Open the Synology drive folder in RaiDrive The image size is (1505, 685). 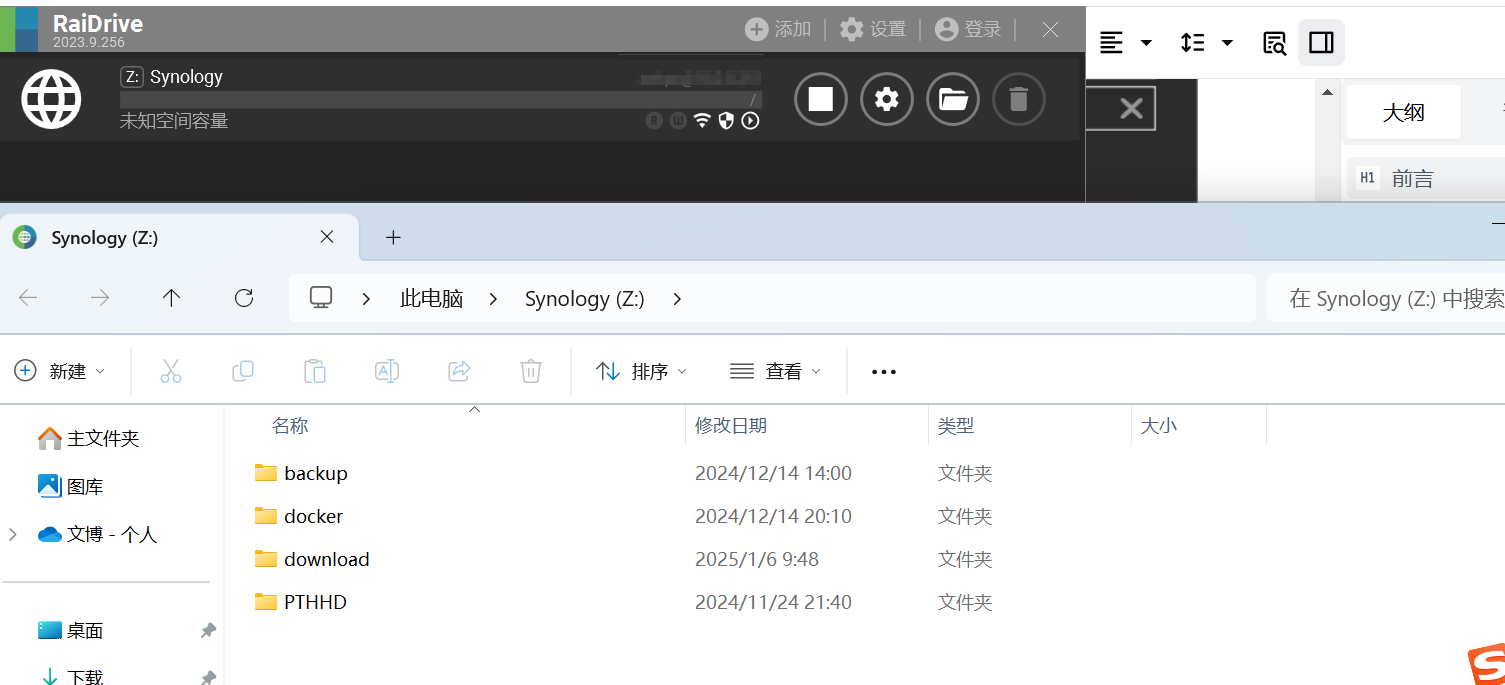(953, 99)
